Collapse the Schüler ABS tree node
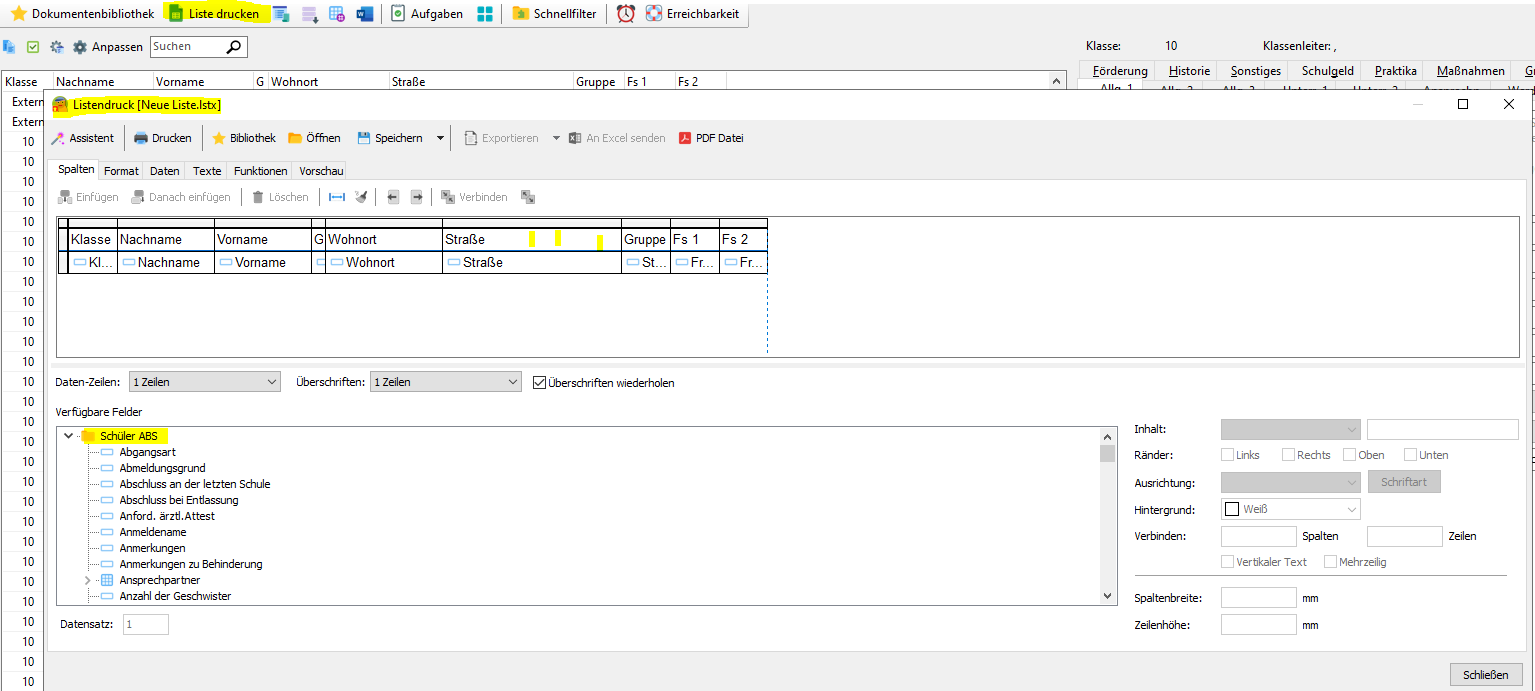1535x691 pixels. click(68, 436)
